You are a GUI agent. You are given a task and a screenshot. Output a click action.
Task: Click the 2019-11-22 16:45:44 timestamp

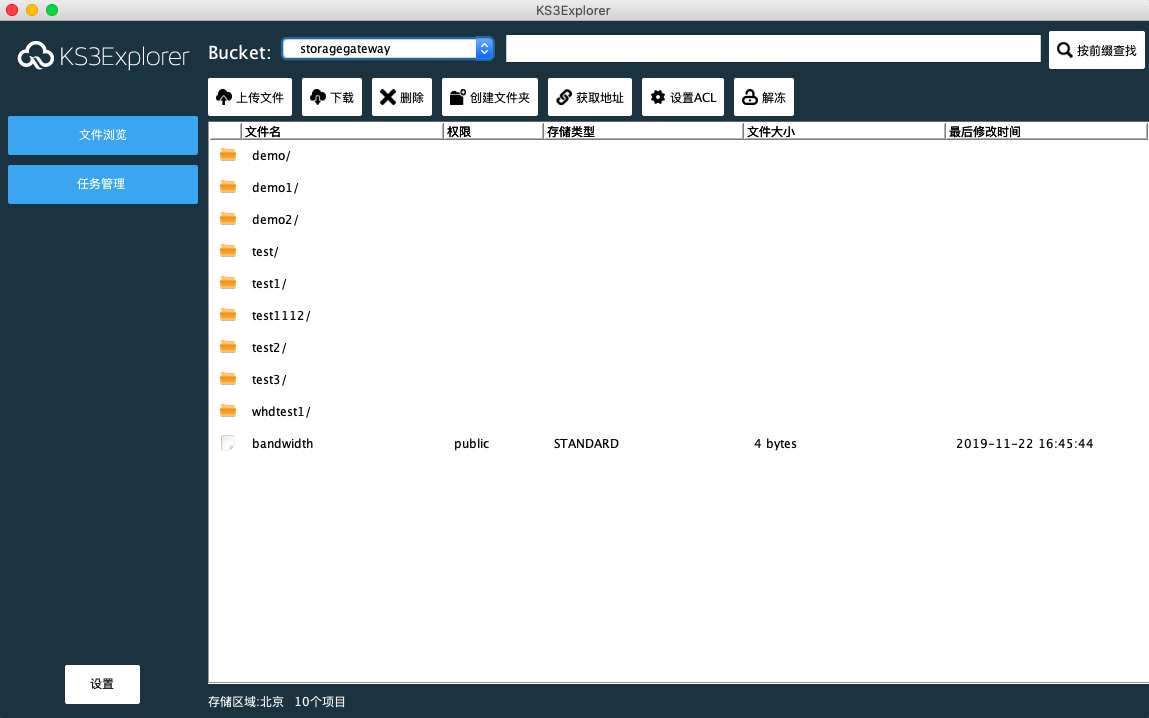(1024, 443)
